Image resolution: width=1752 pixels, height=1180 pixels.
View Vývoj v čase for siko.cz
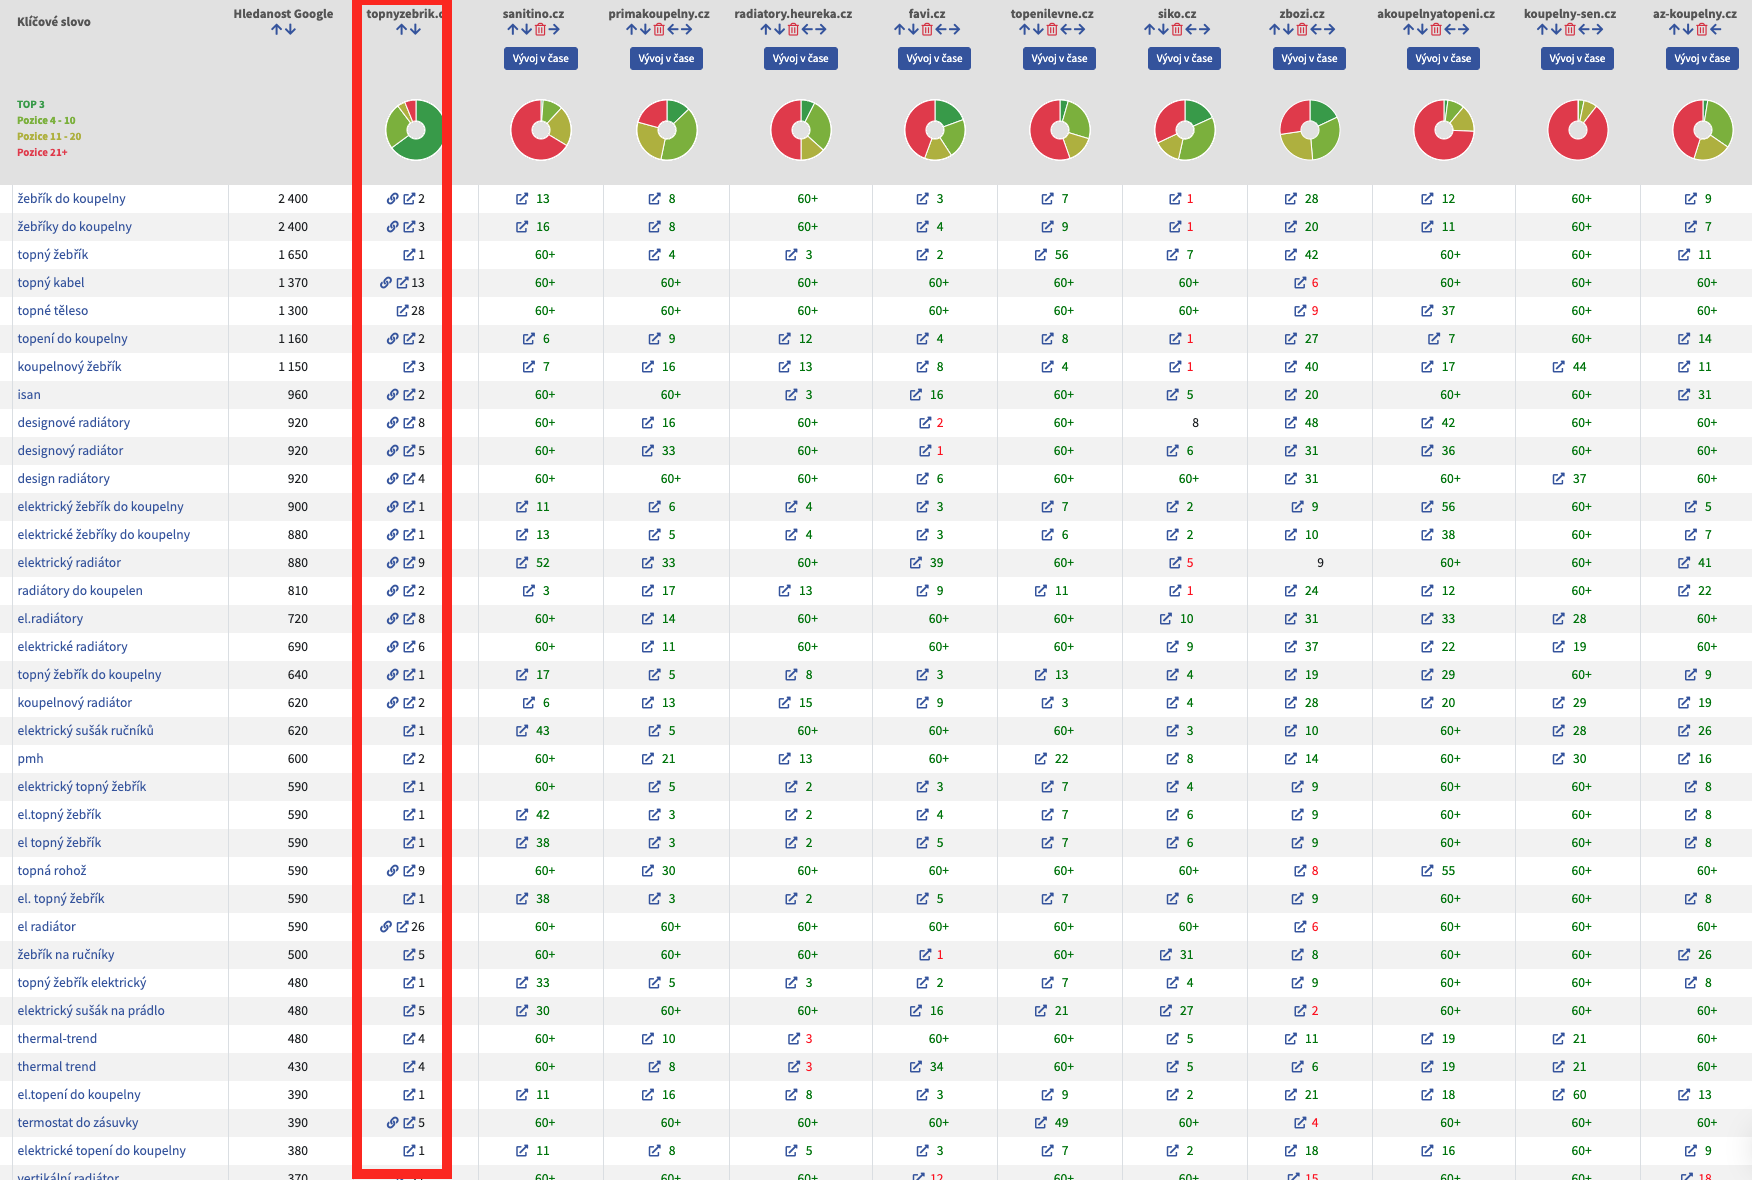(x=1184, y=58)
